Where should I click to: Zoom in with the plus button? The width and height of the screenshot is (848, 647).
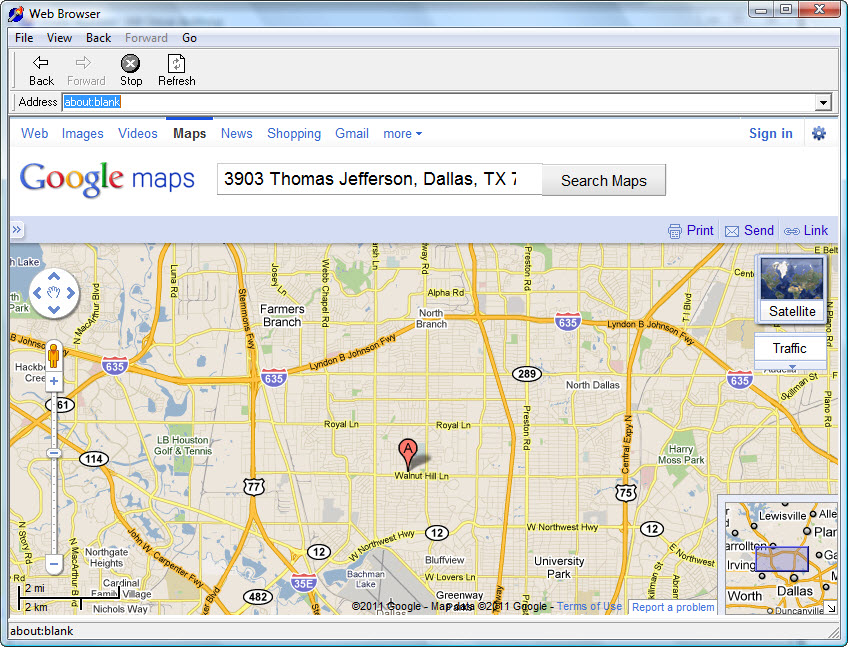point(54,381)
